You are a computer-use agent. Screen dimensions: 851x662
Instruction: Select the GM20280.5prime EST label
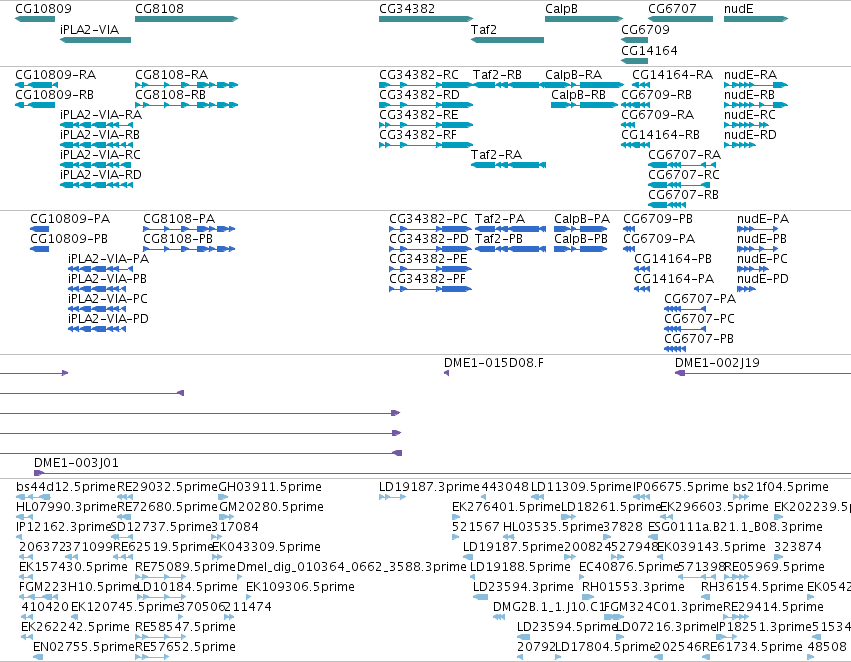pyautogui.click(x=271, y=507)
